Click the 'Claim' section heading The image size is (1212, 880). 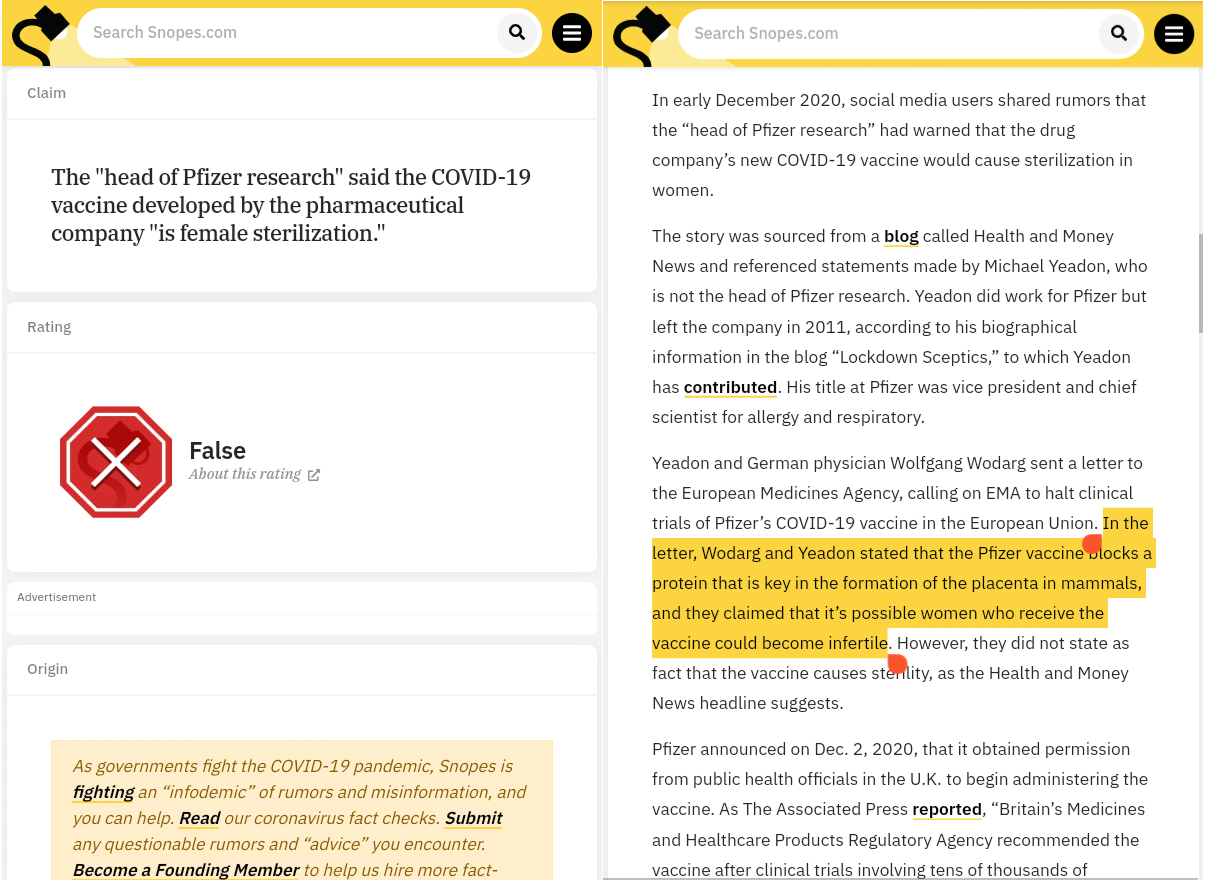(x=46, y=93)
